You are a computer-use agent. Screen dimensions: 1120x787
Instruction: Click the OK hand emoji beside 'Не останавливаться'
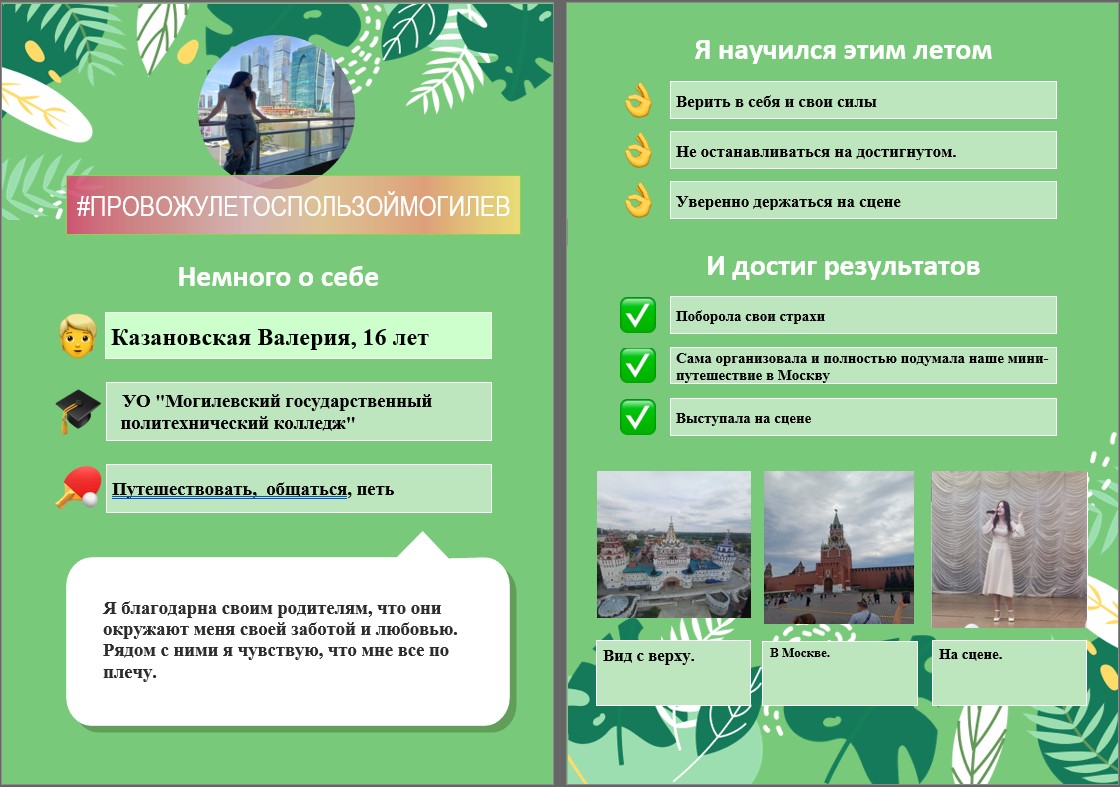(x=638, y=151)
